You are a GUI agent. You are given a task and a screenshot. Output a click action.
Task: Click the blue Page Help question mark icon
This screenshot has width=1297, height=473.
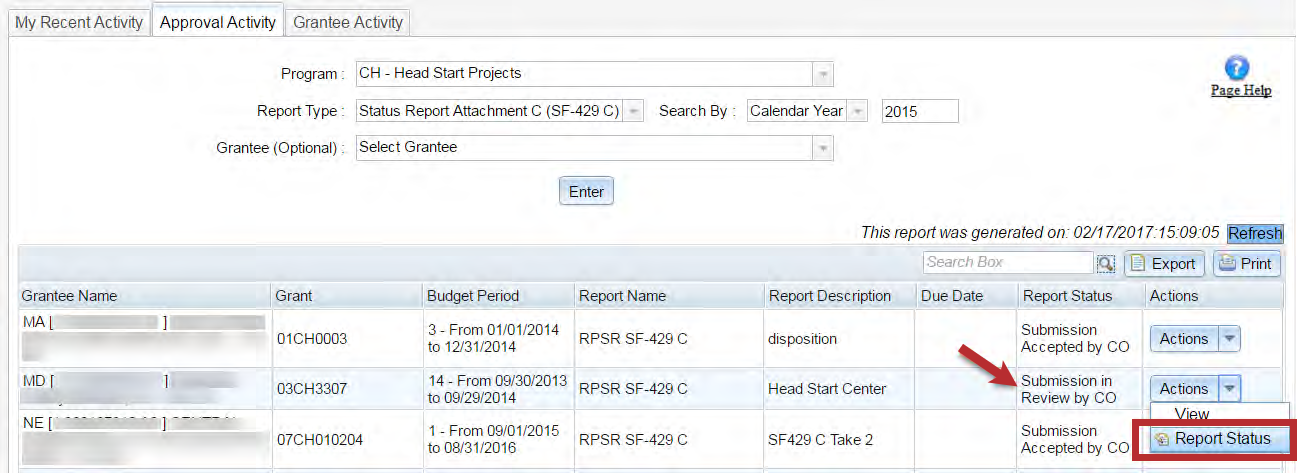[x=1238, y=68]
